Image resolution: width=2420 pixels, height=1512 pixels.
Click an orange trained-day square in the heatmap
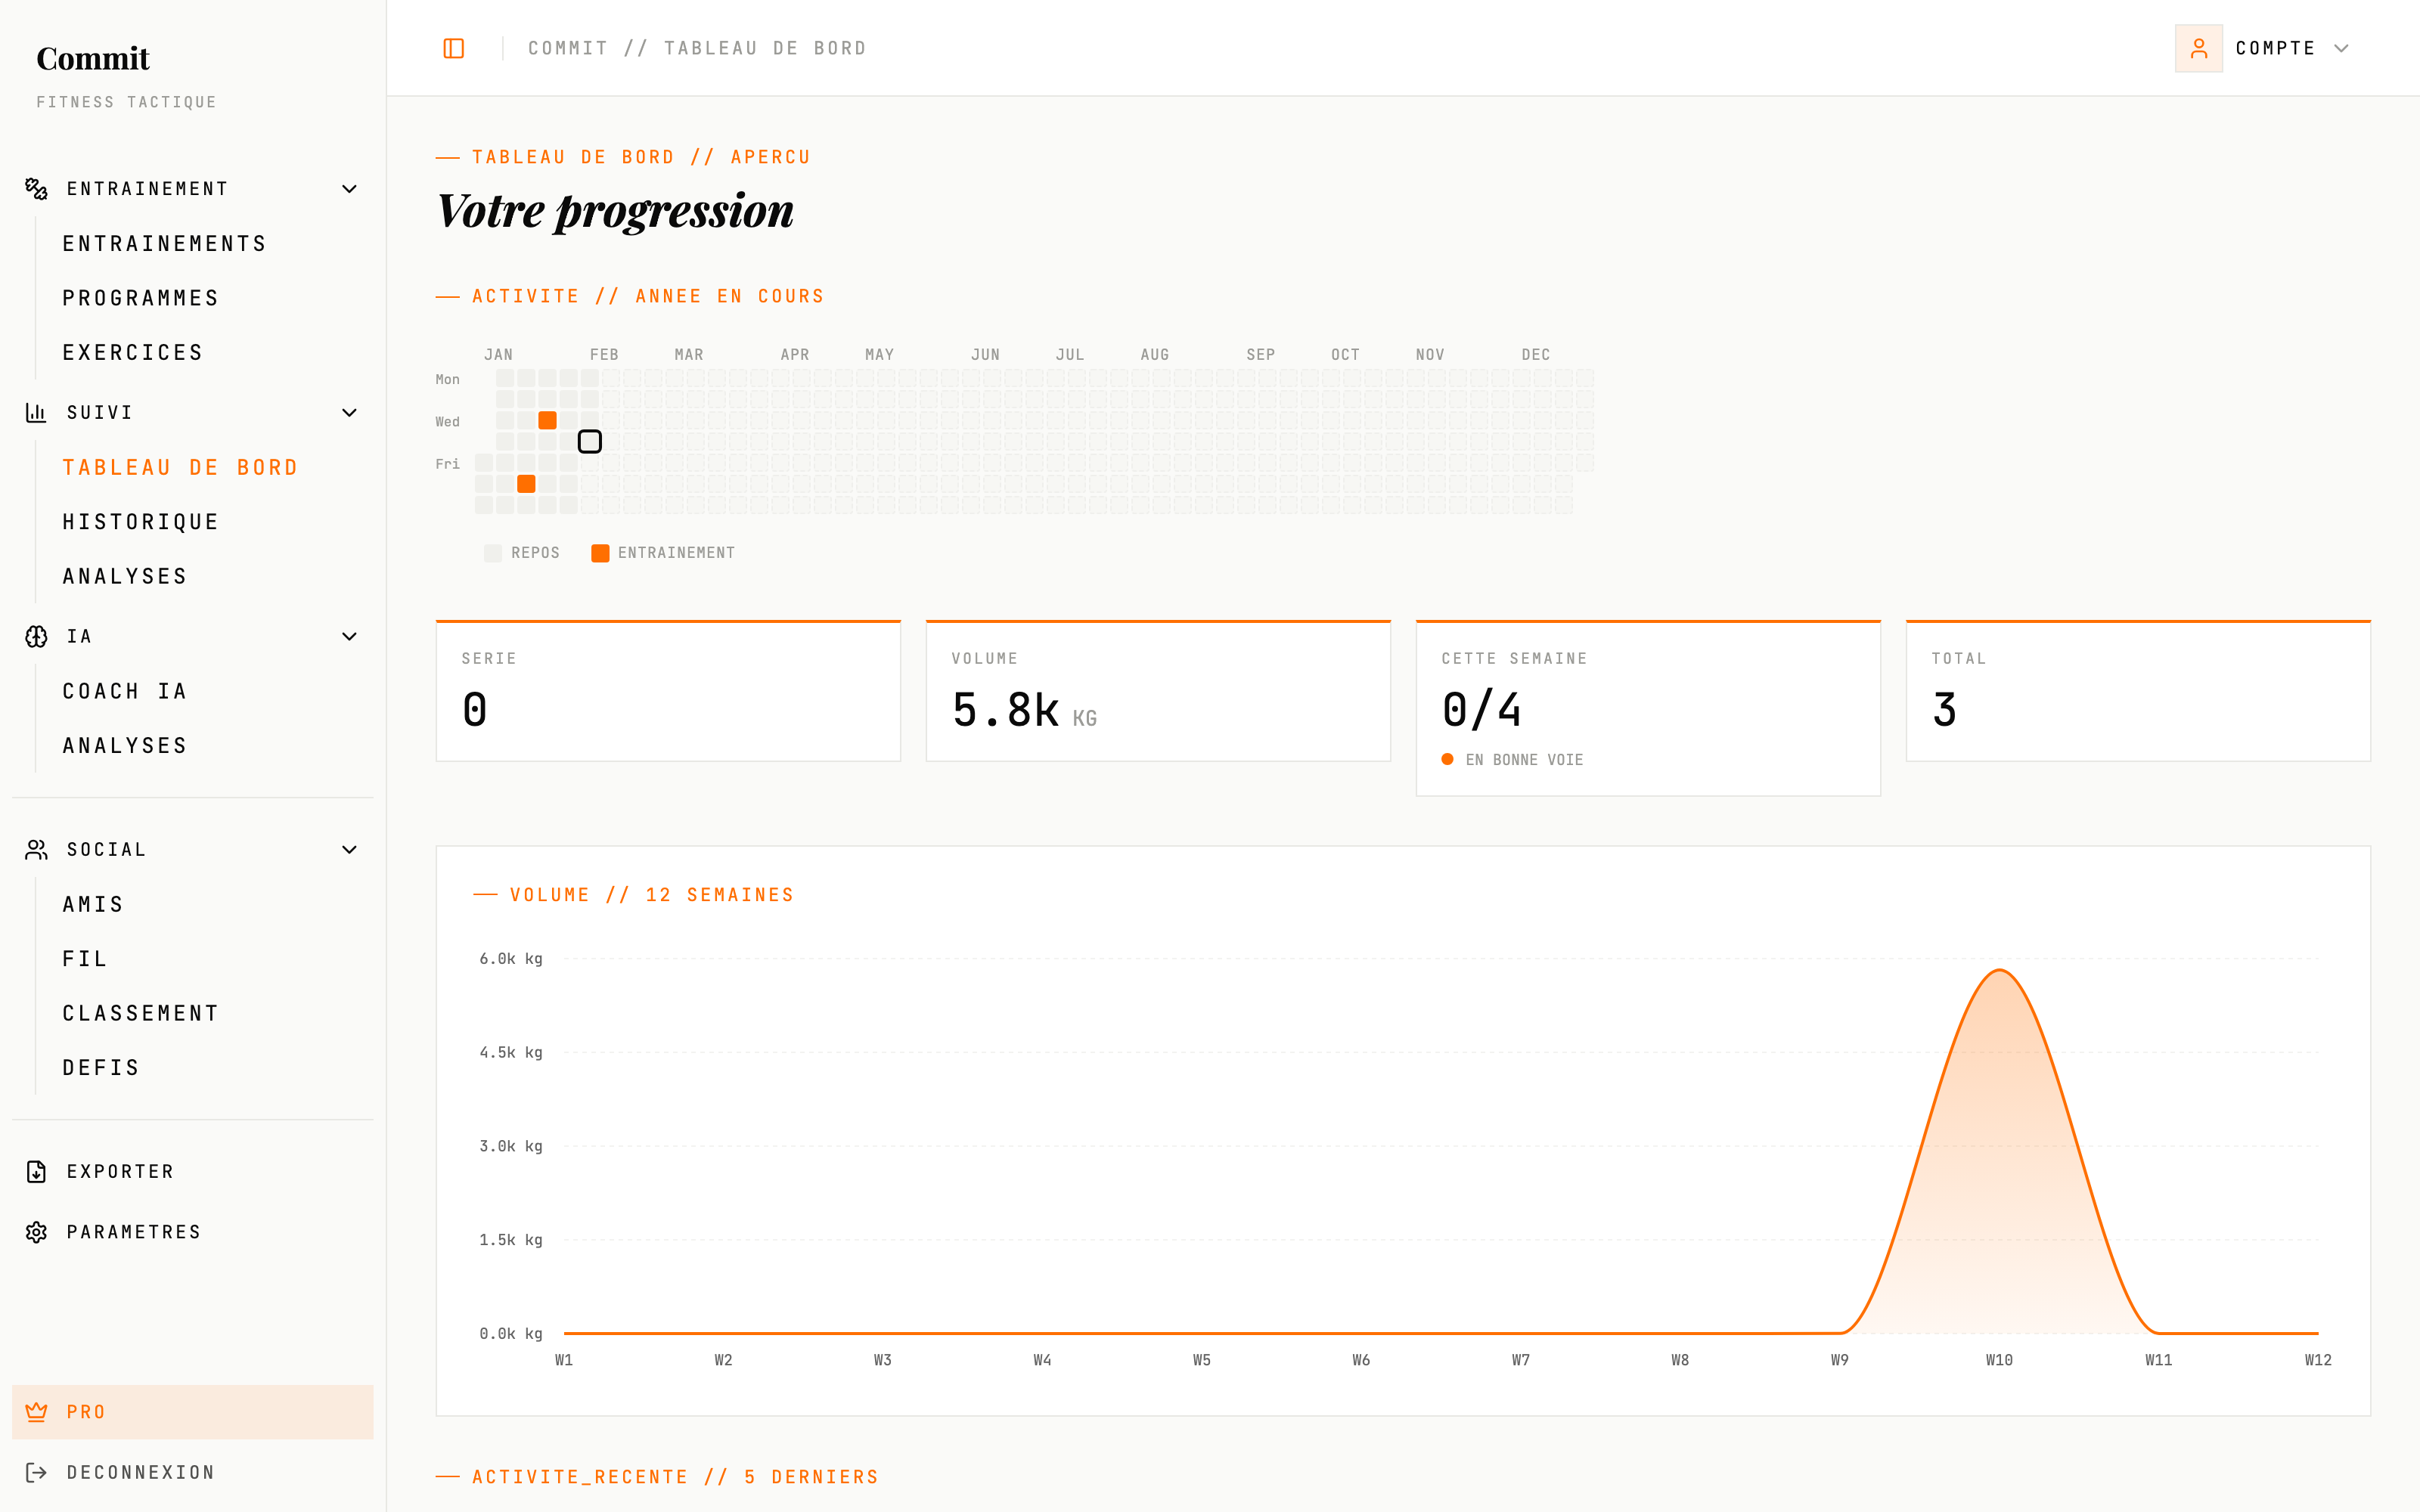click(547, 420)
